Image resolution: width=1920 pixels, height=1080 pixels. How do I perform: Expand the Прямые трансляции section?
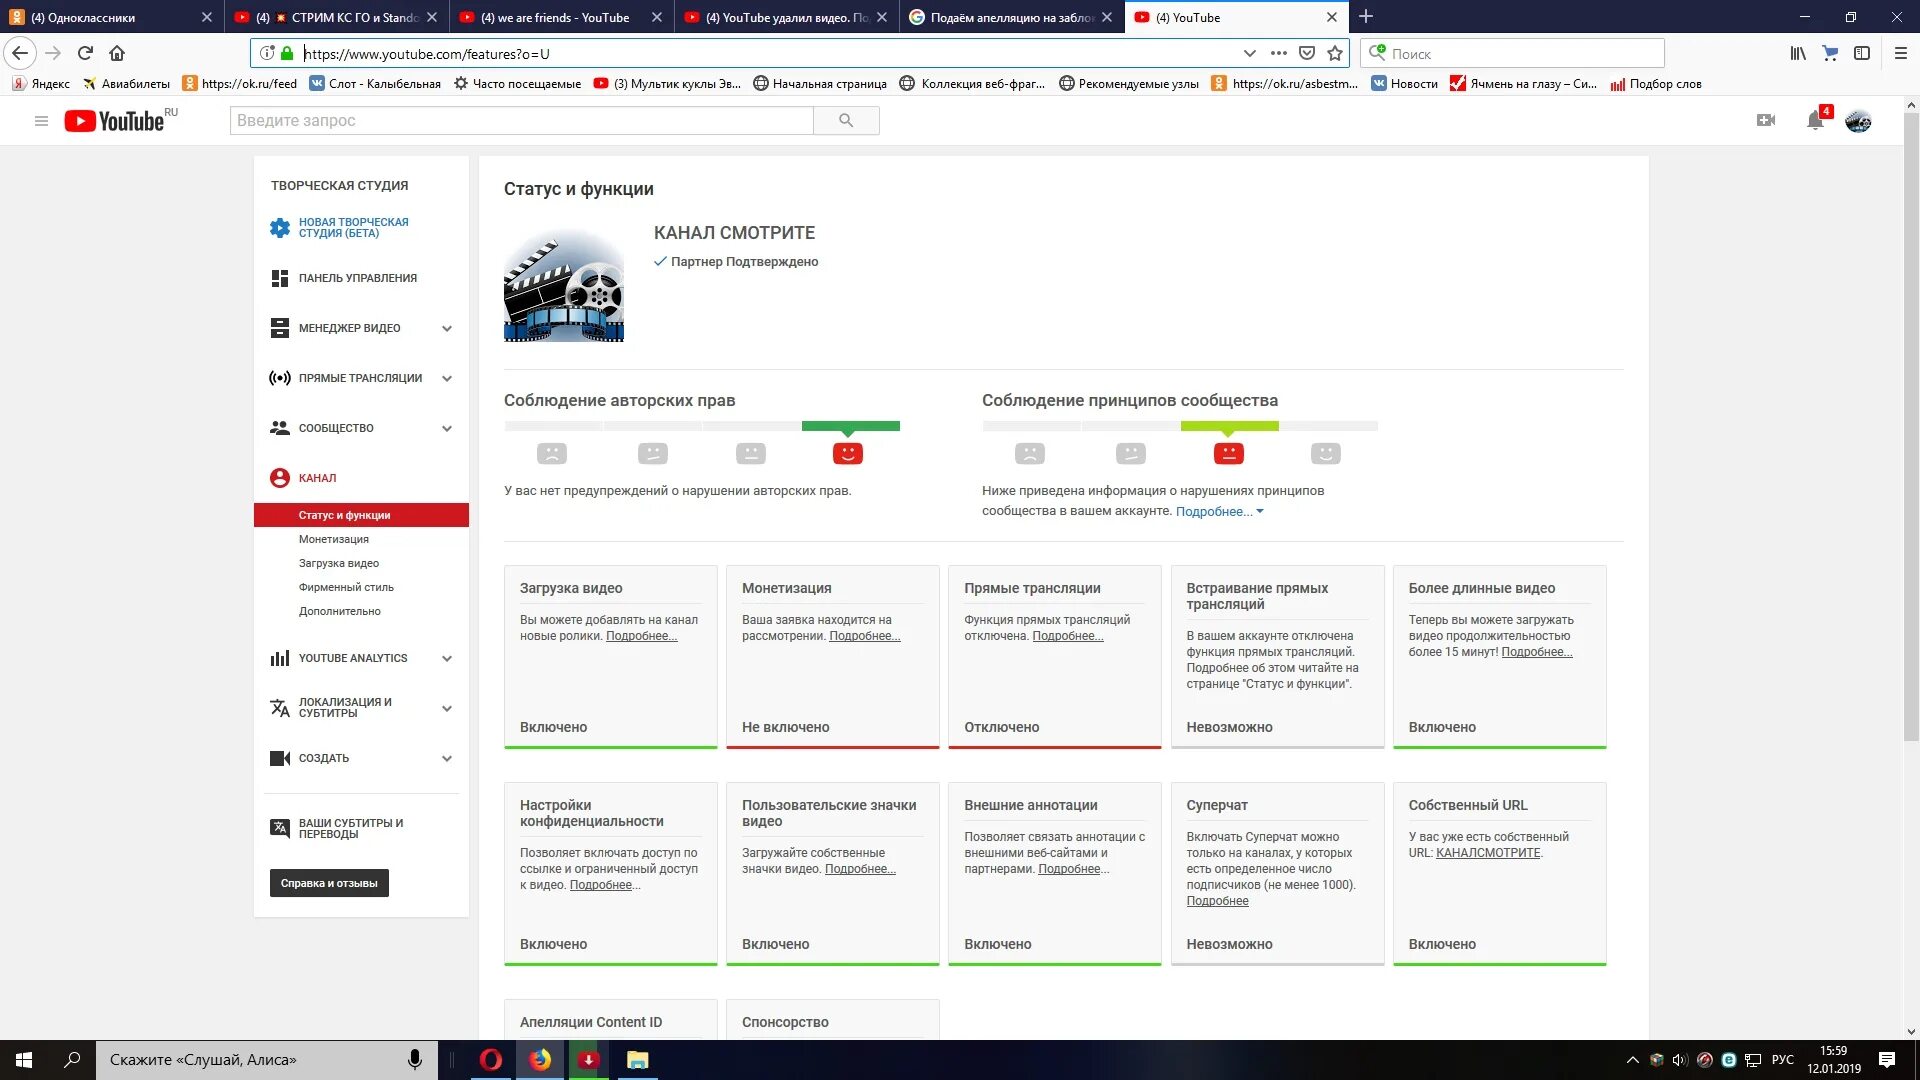click(447, 378)
